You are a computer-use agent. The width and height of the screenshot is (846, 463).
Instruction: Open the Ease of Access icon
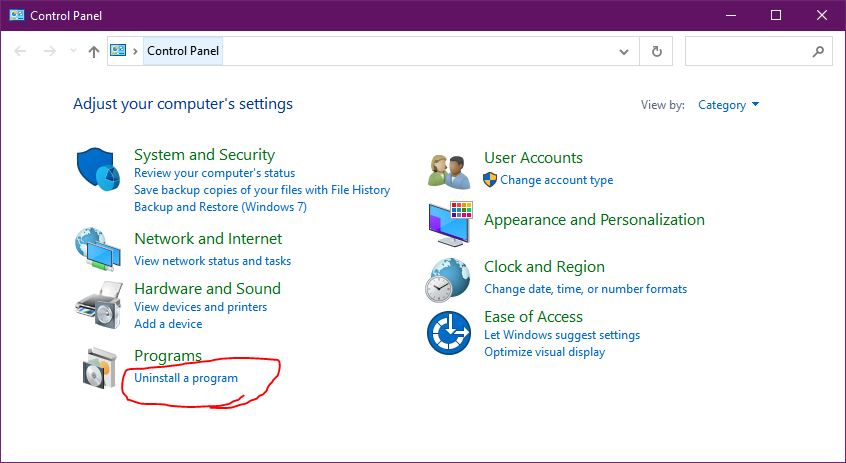[449, 333]
